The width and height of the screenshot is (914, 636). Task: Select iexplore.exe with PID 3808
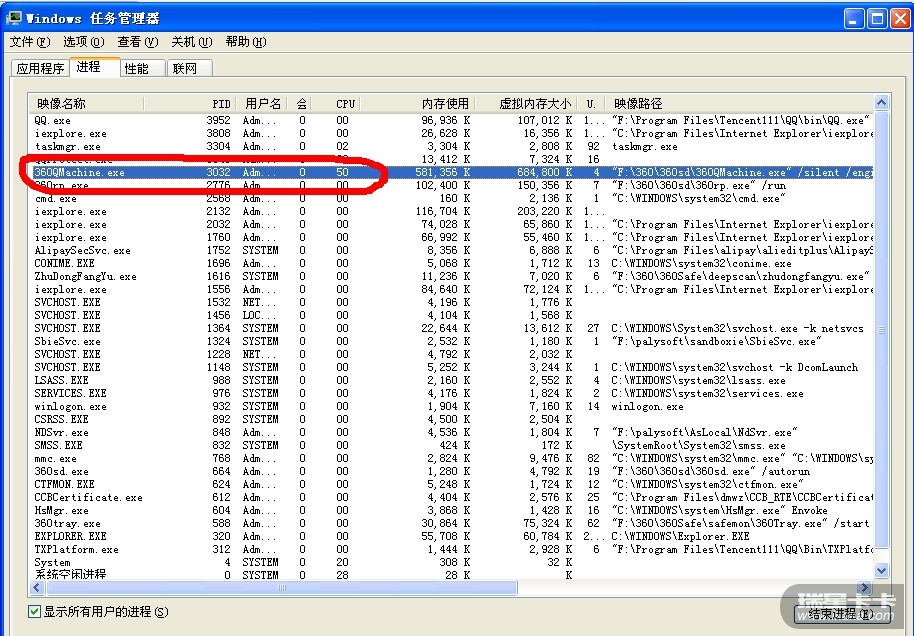point(451,133)
